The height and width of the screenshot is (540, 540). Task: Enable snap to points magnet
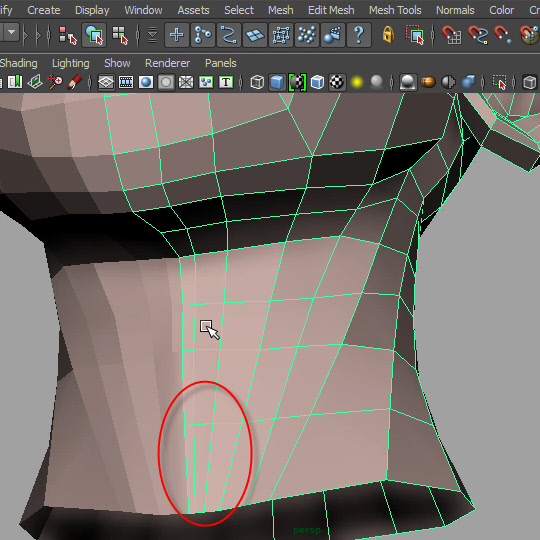pyautogui.click(x=503, y=35)
